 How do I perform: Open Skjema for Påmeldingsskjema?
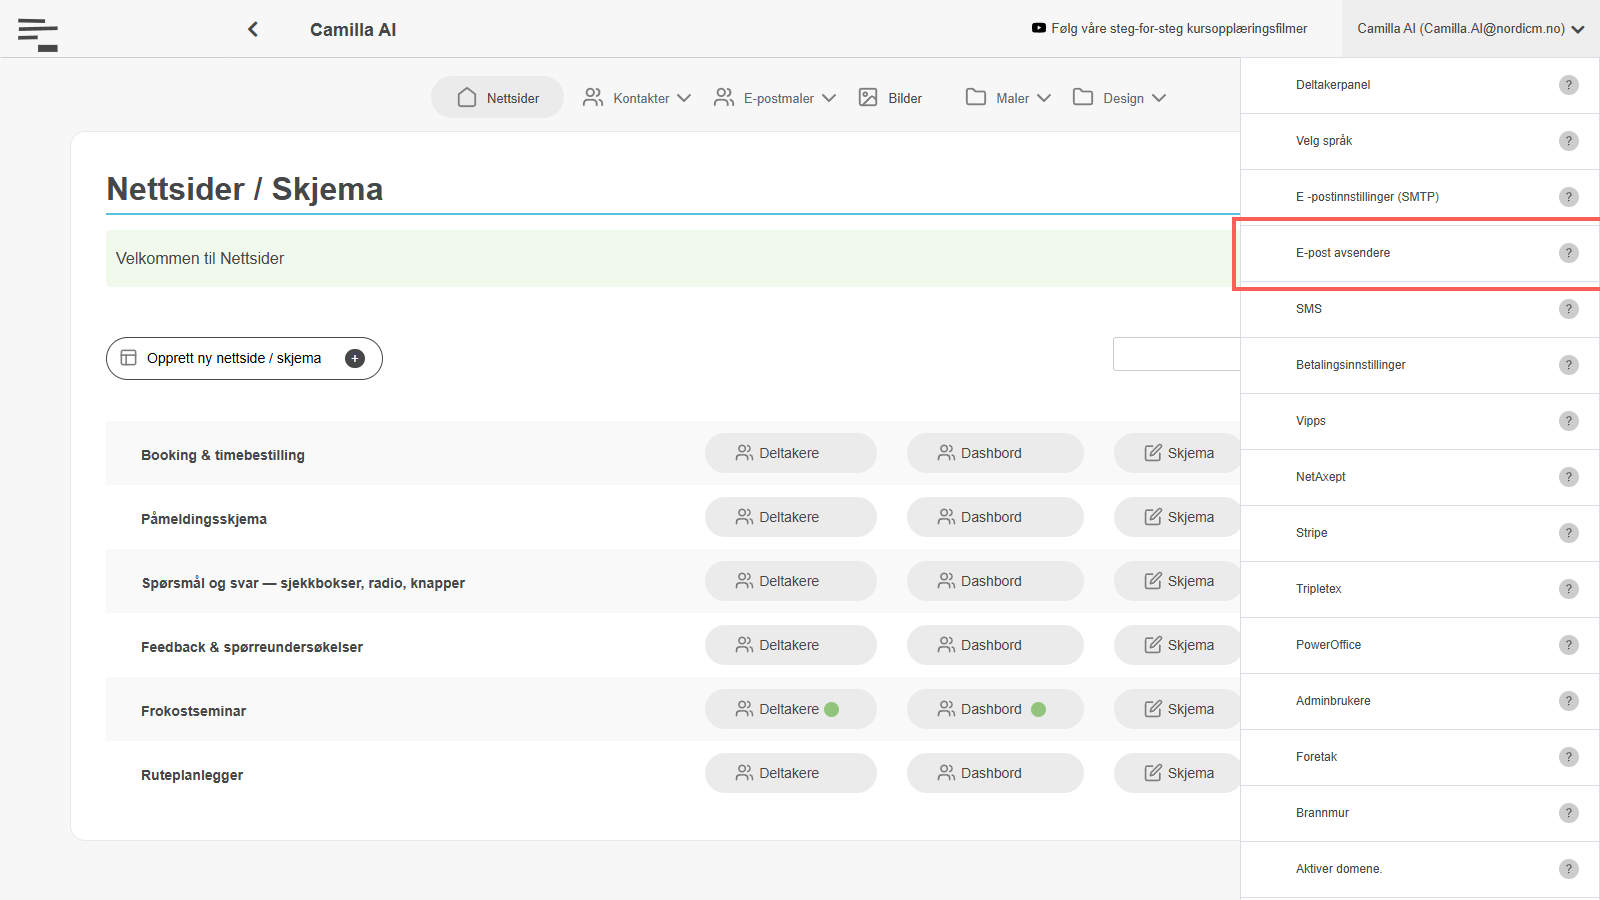click(x=1178, y=517)
